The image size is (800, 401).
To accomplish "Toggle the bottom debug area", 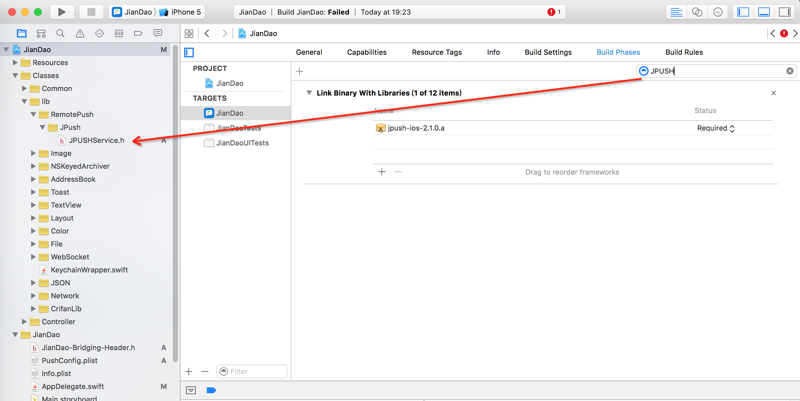I will (x=764, y=12).
